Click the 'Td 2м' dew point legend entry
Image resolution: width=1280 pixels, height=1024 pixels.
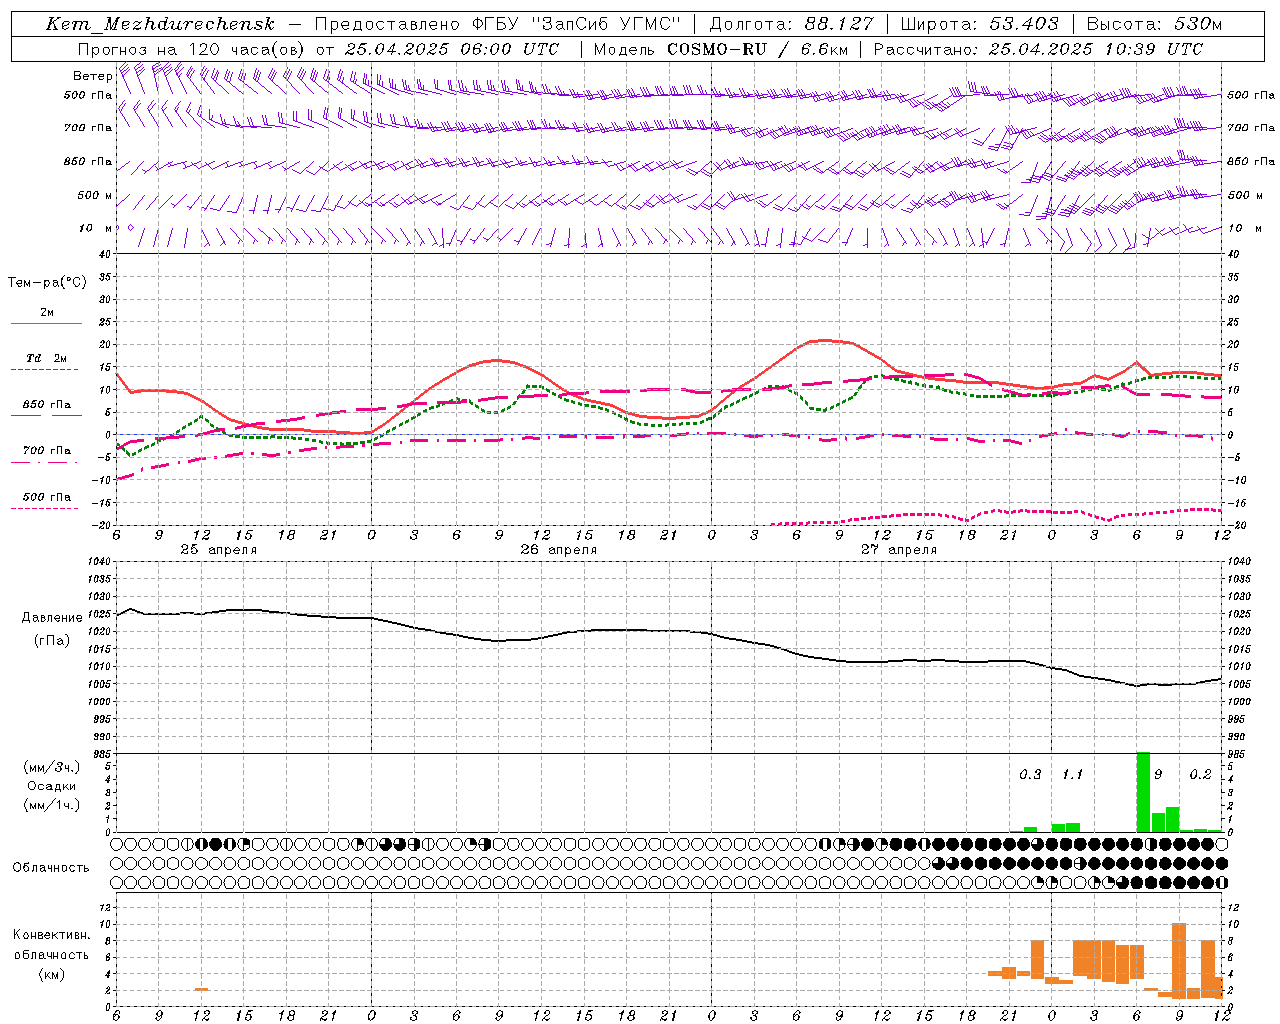pyautogui.click(x=47, y=358)
